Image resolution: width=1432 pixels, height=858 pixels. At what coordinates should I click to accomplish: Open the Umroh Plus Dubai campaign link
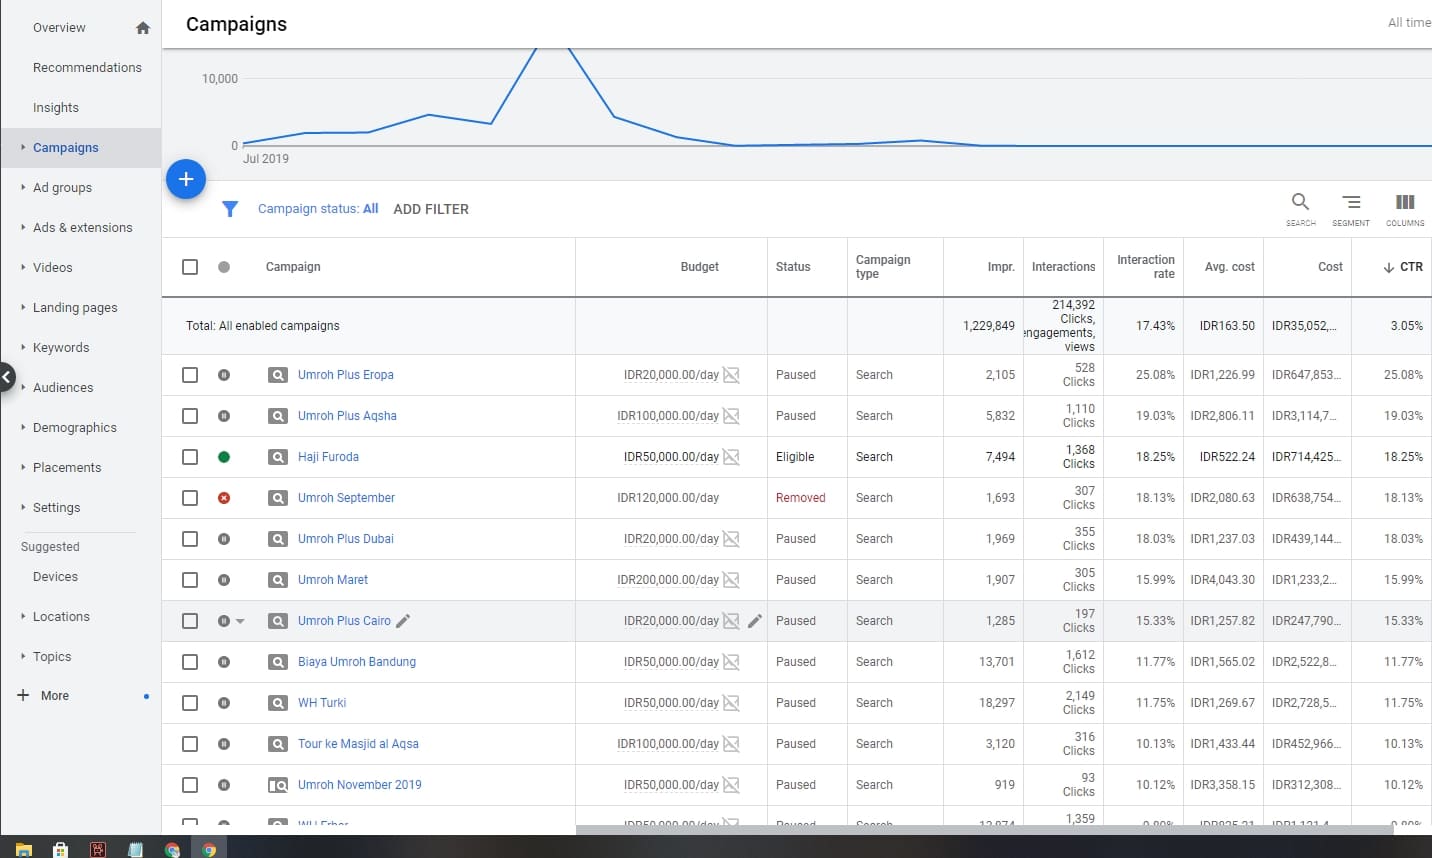point(346,539)
